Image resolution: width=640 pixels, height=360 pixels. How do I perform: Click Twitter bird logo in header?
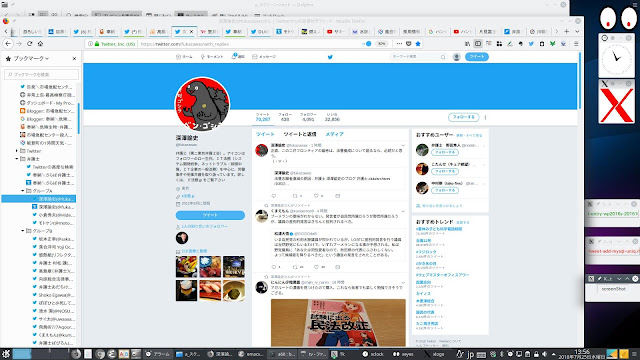pyautogui.click(x=330, y=57)
